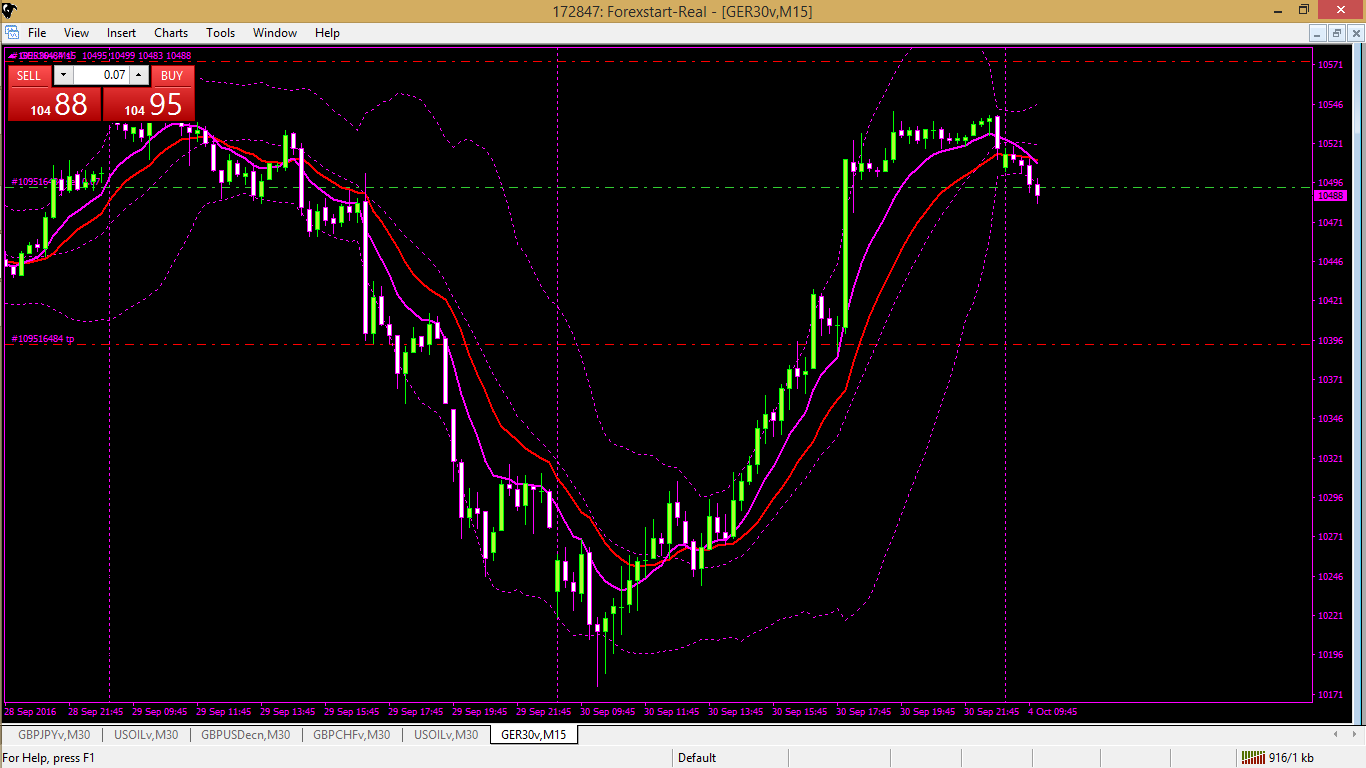Open the Charts menu
The image size is (1366, 768).
tap(171, 33)
